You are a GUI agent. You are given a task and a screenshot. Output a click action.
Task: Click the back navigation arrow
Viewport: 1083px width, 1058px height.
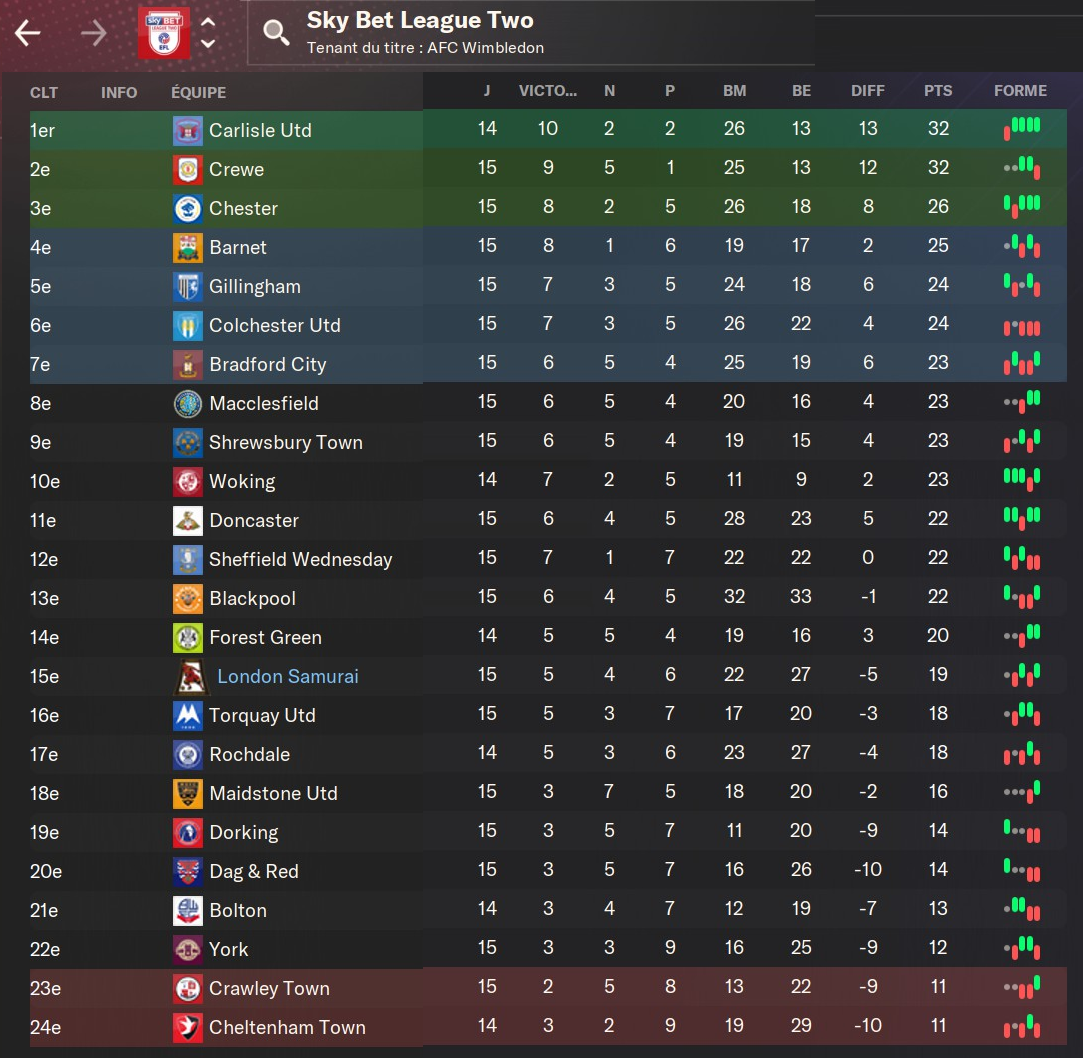pyautogui.click(x=27, y=33)
